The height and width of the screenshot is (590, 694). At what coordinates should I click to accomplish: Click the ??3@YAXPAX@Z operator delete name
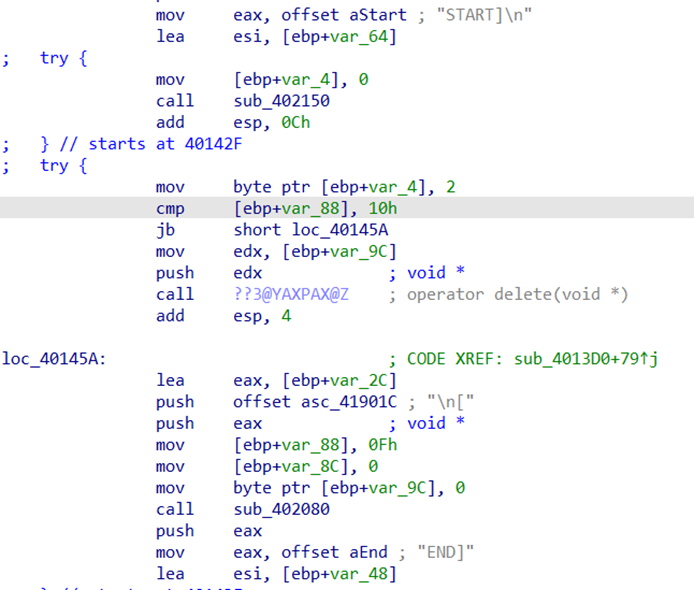click(292, 294)
